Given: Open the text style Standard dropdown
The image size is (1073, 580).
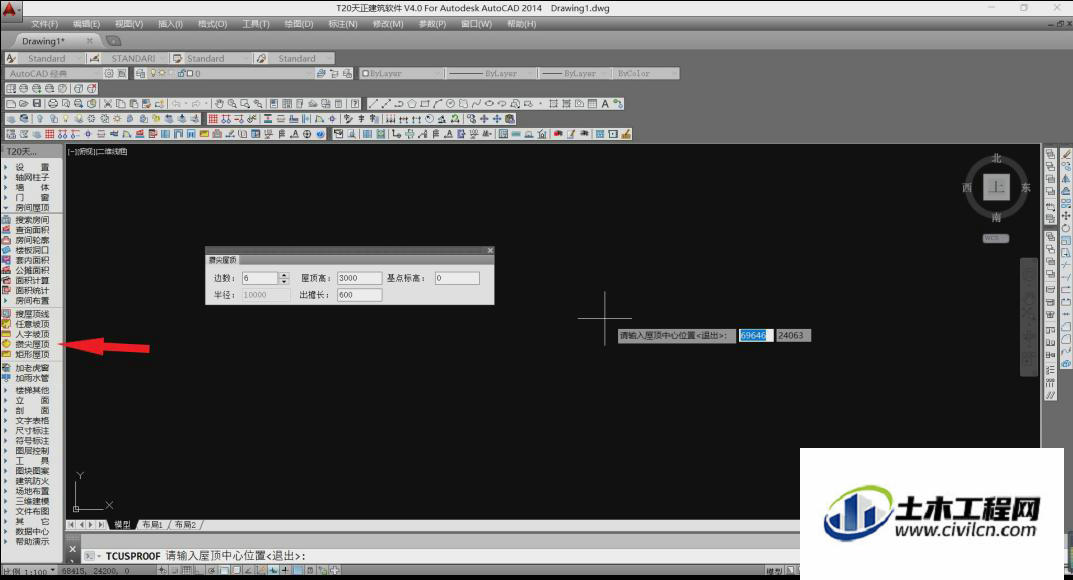Looking at the screenshot, I should [x=52, y=58].
